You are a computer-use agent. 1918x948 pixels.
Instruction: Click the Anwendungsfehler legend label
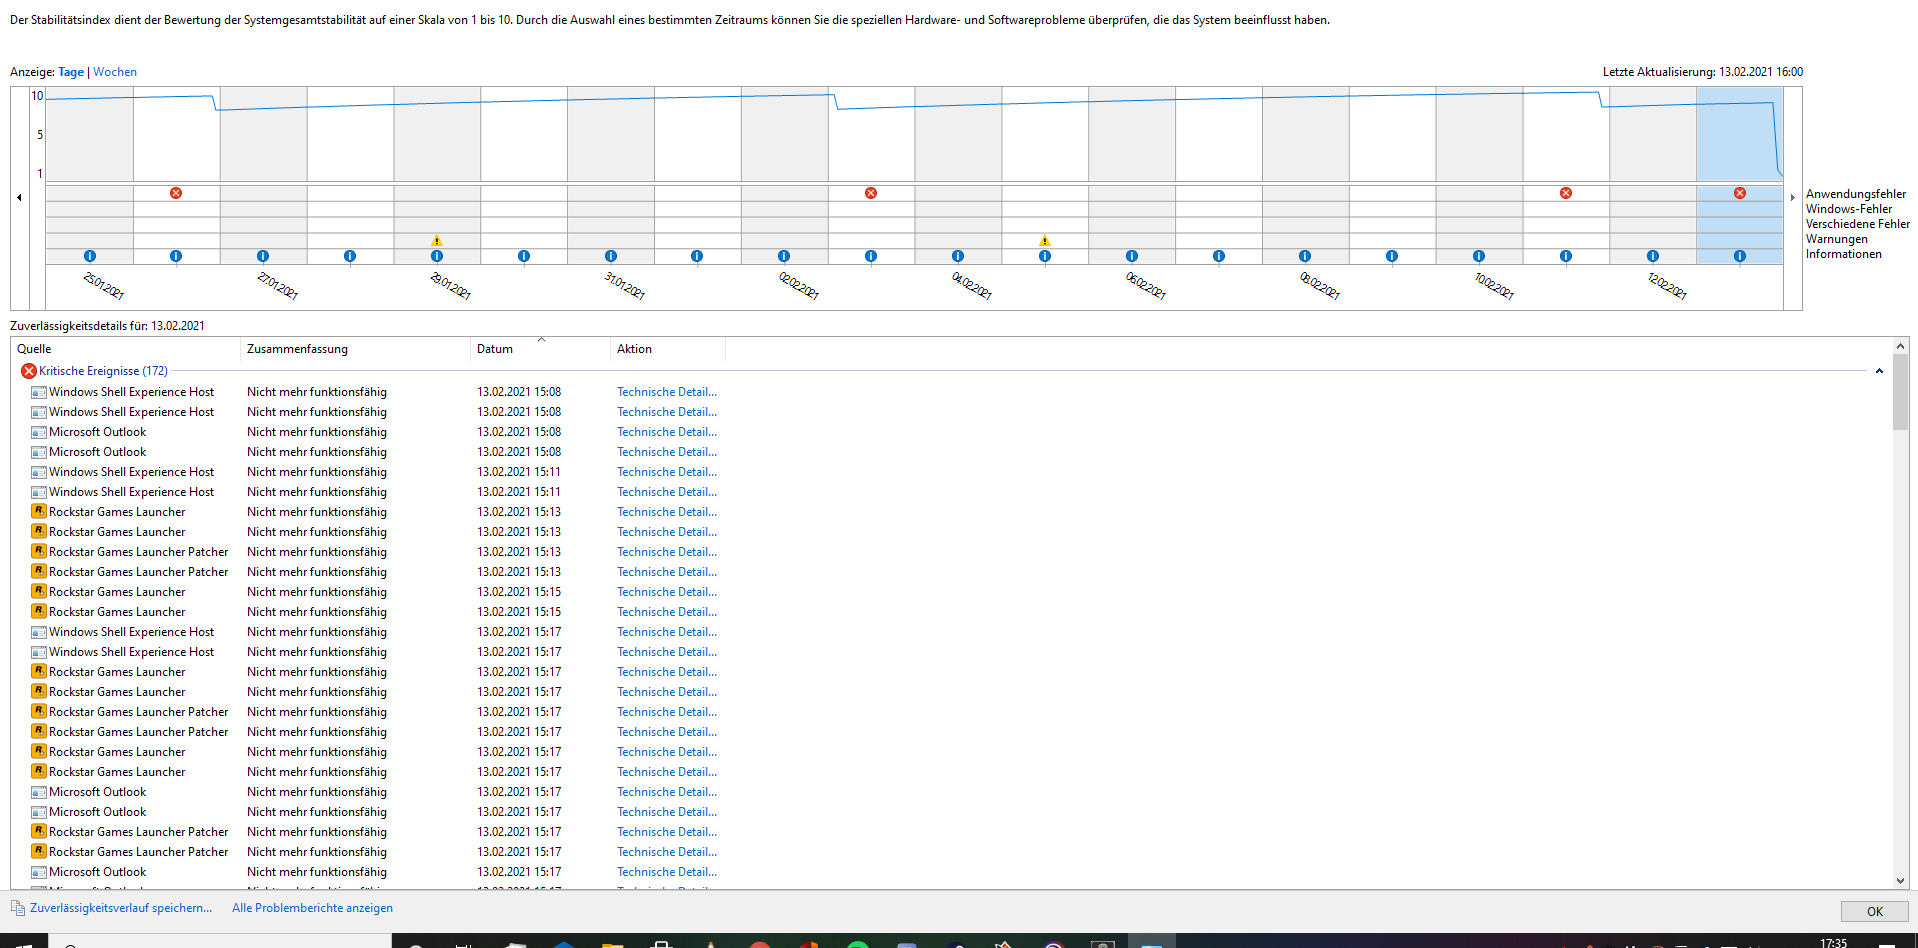[x=1855, y=194]
